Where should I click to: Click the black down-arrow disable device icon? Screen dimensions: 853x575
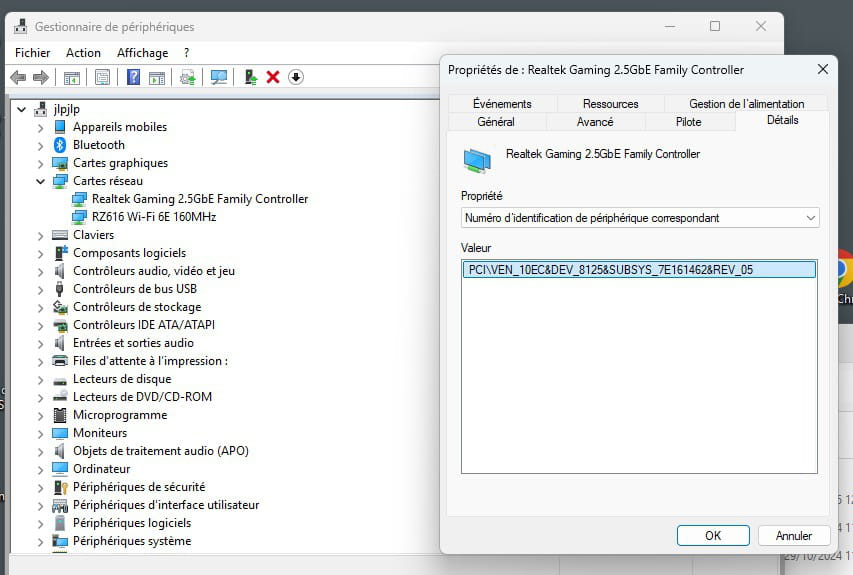(296, 77)
